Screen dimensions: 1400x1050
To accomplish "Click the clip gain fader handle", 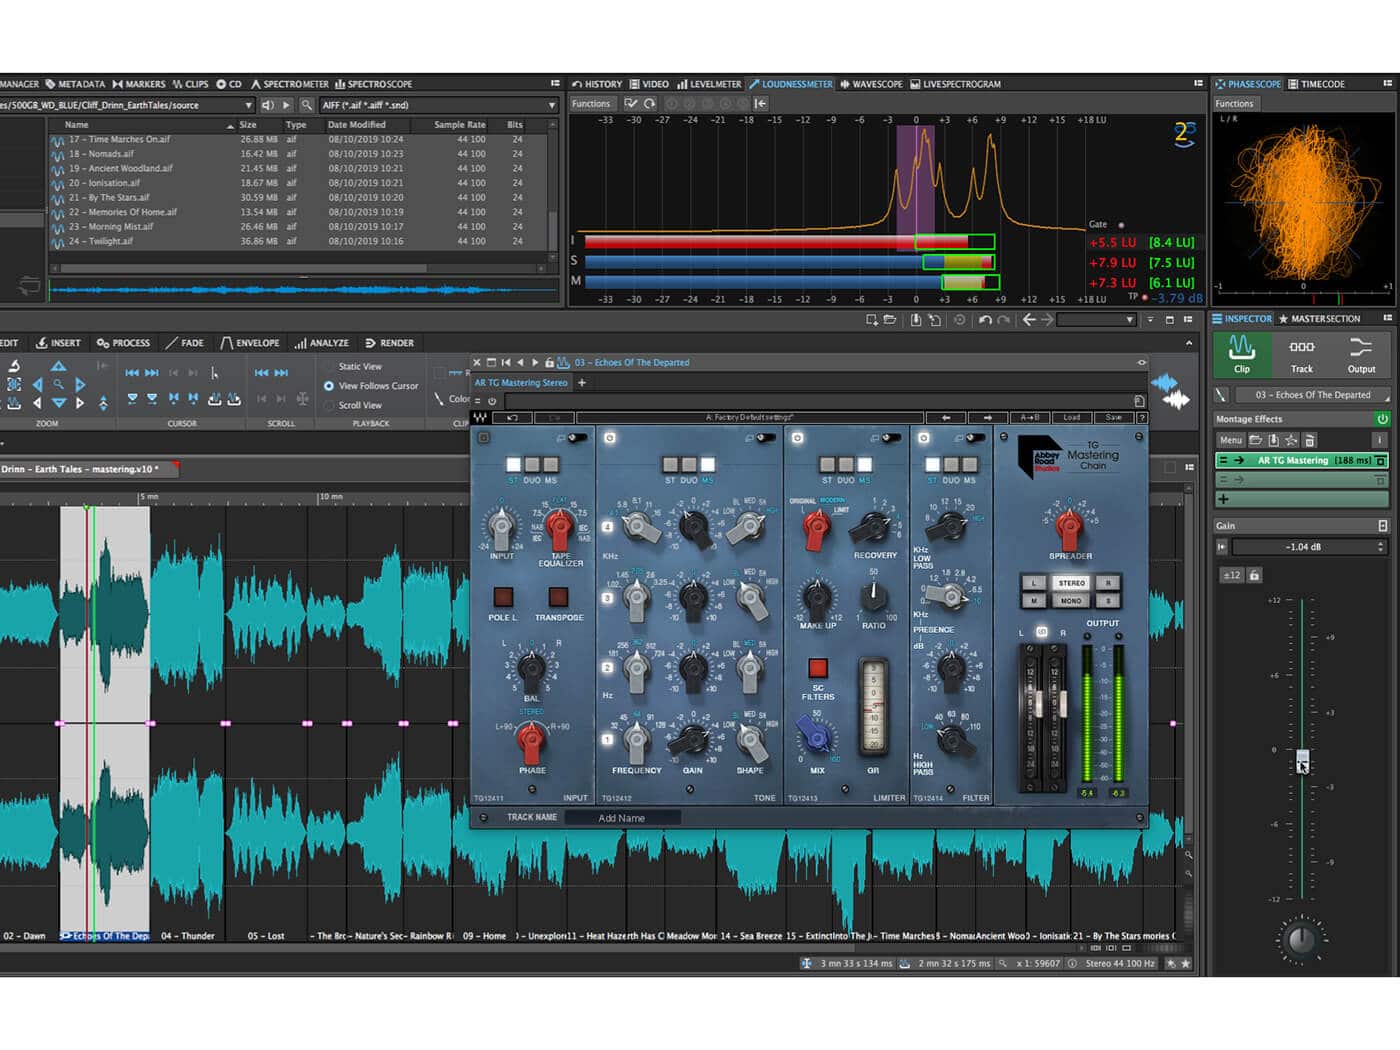I will tap(1302, 761).
